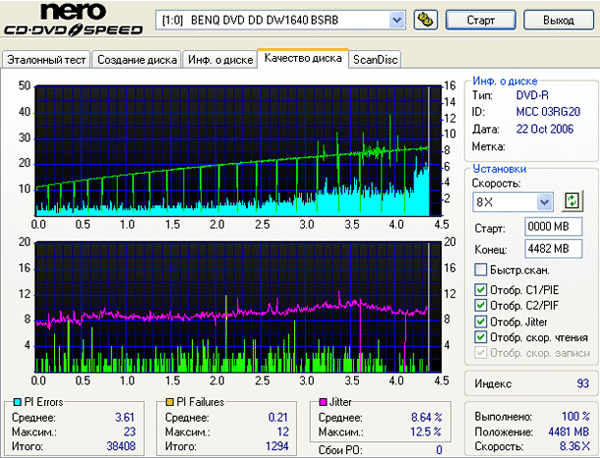Click the Положение value 4481 MB
600x458 pixels.
pos(568,432)
